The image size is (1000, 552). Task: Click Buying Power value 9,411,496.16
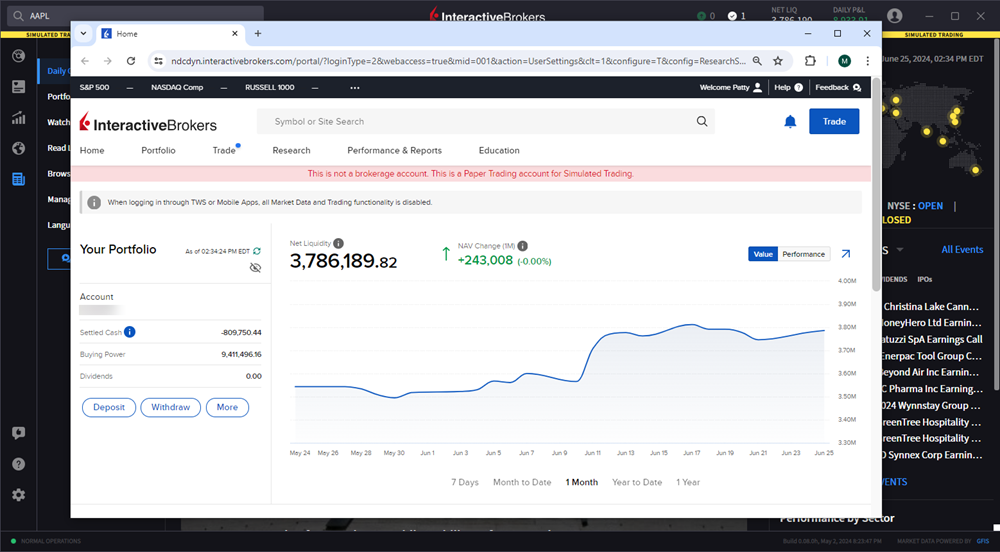[x=241, y=354]
